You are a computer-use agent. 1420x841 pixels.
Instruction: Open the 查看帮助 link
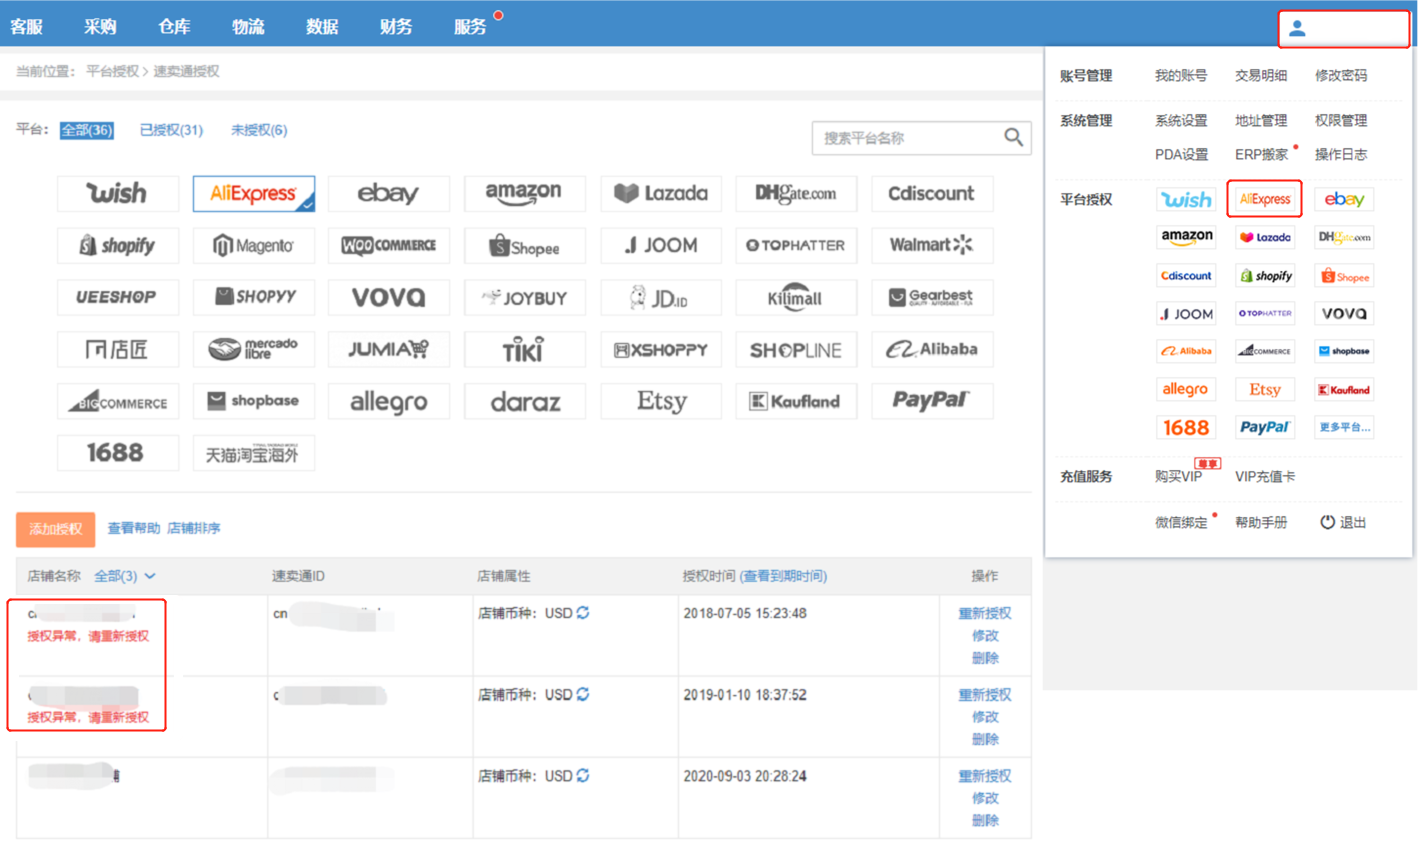coord(134,528)
